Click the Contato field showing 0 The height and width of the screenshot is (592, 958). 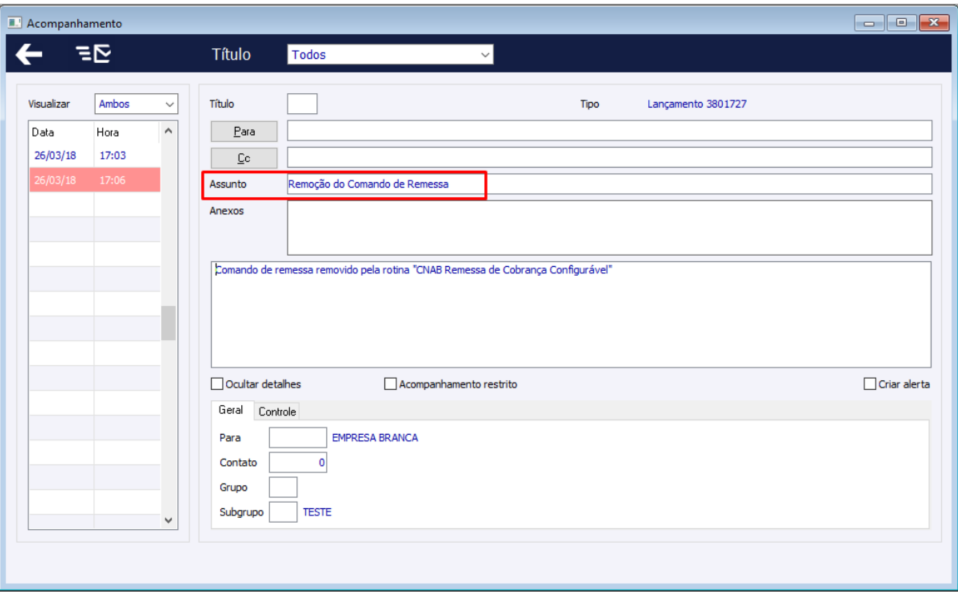(x=298, y=462)
